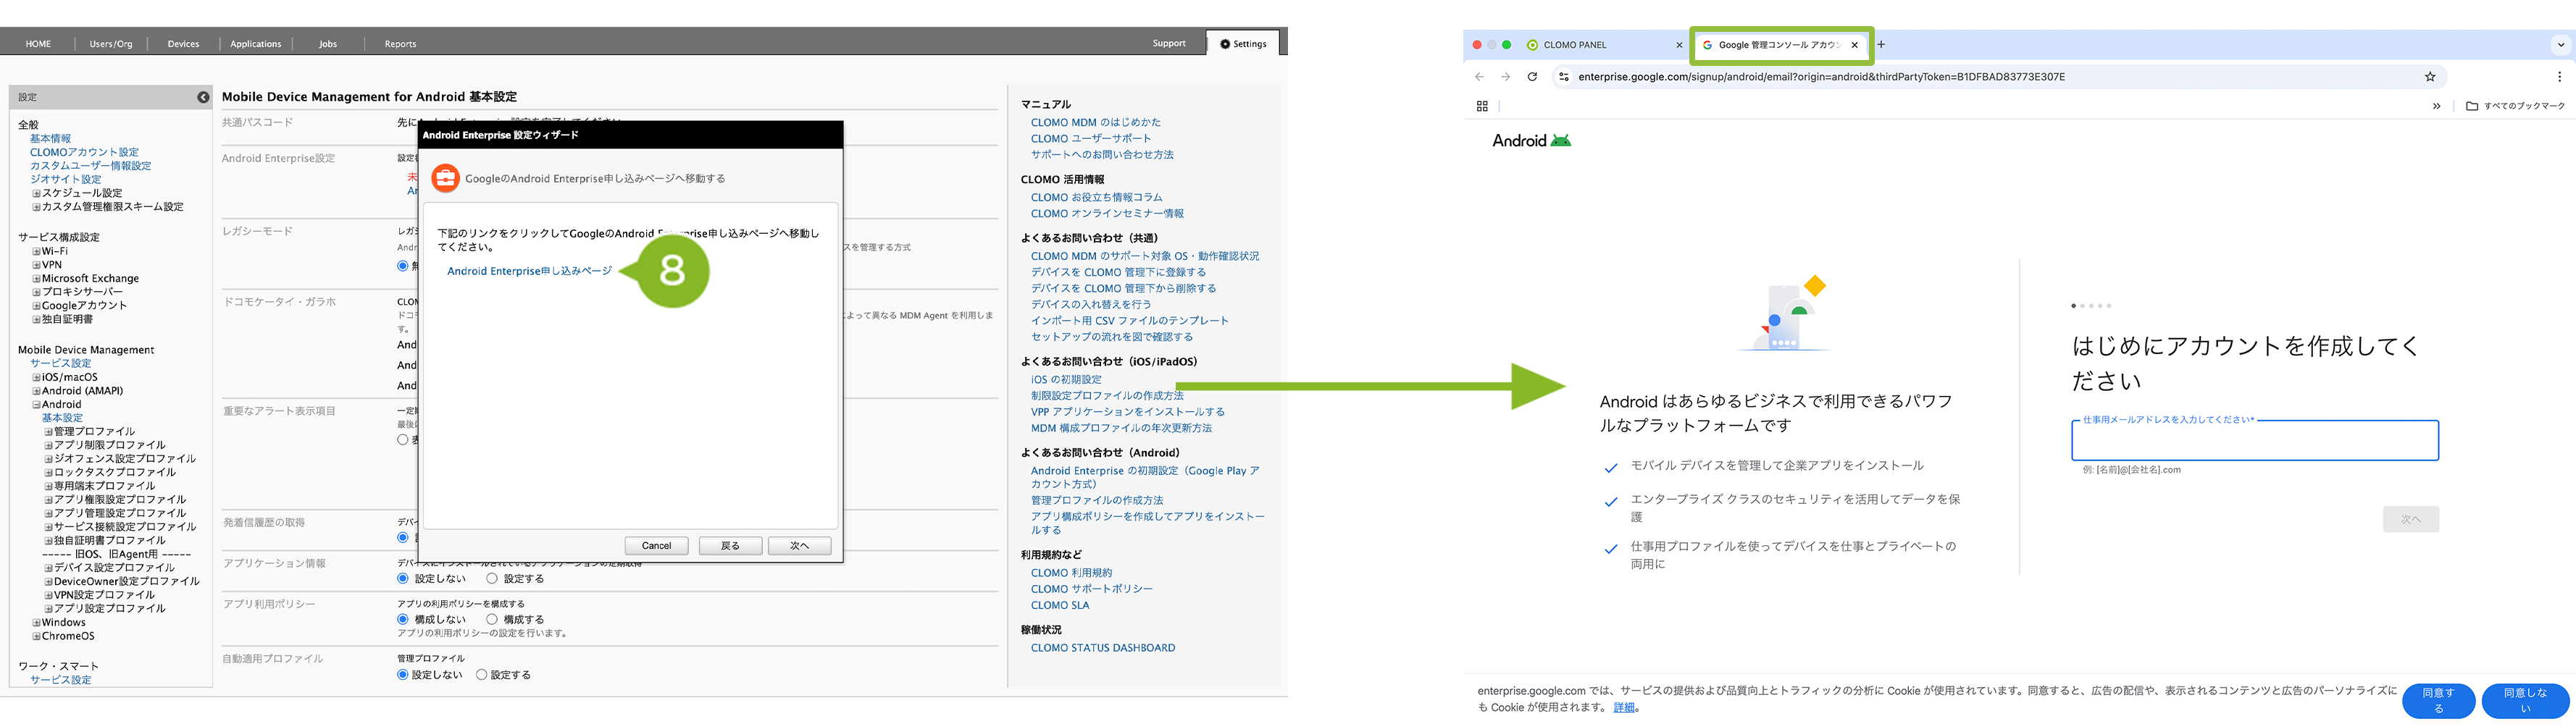Select 設定する for 自動適用プロファイル

482,675
